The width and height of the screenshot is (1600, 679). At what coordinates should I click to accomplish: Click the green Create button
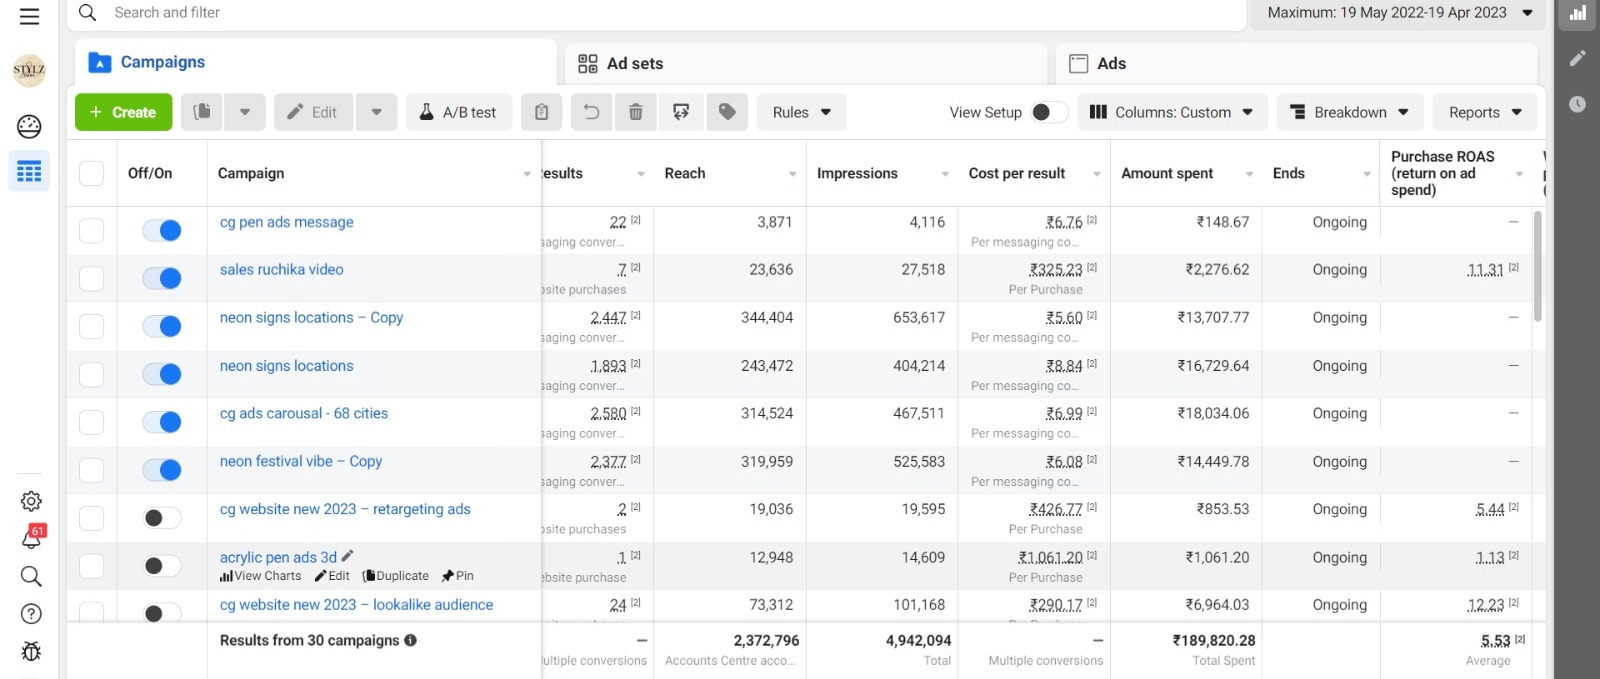tap(123, 112)
